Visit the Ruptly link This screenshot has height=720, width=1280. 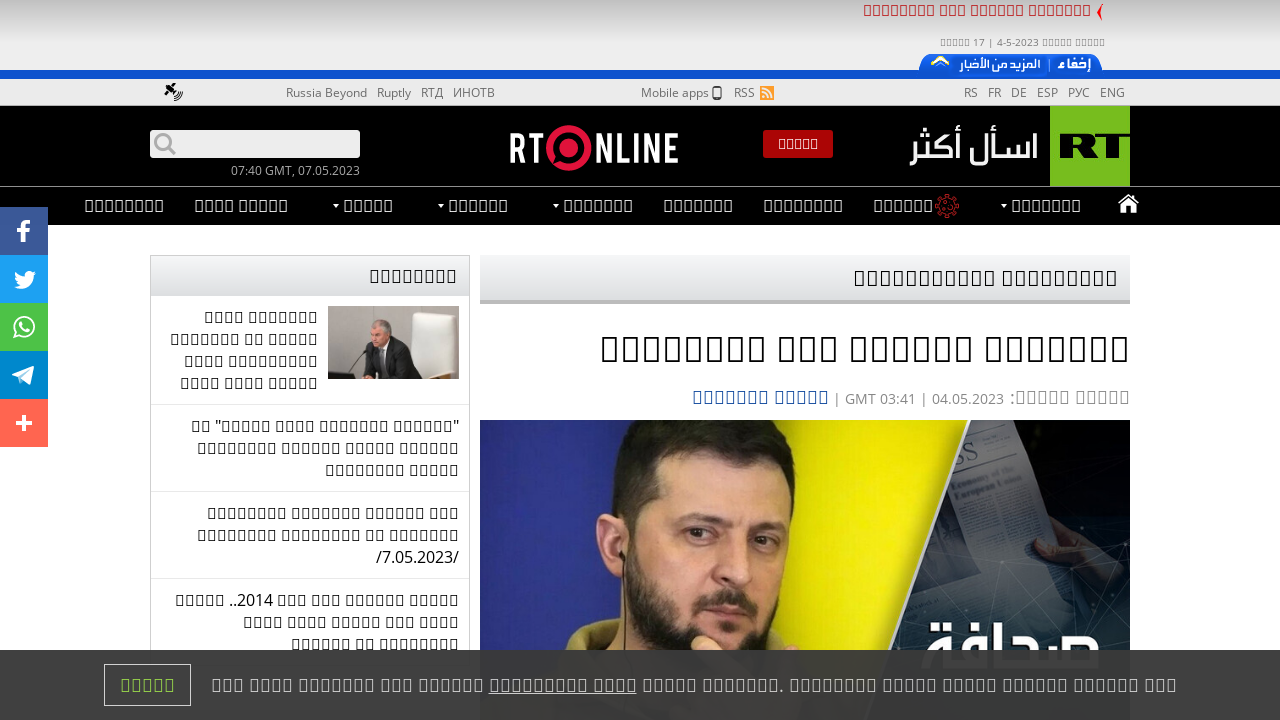394,93
